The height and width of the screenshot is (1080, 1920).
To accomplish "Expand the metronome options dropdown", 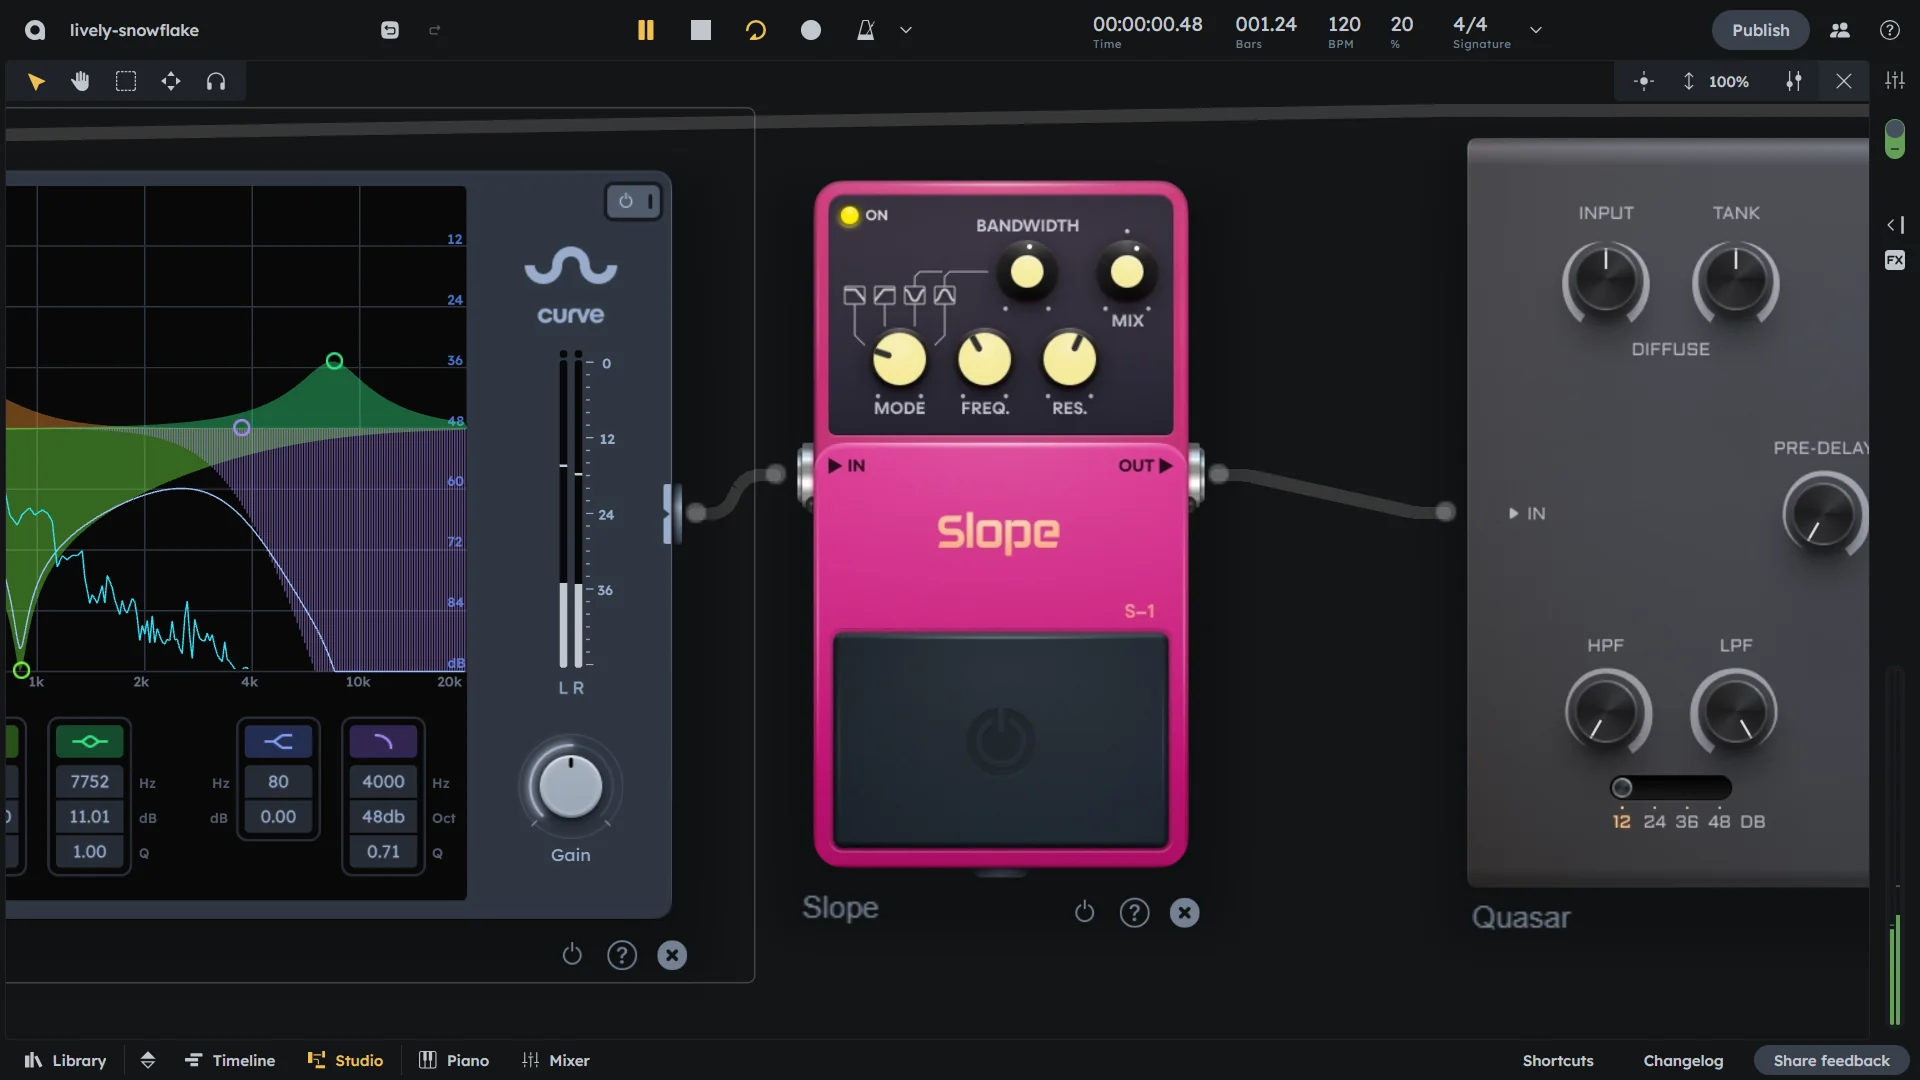I will point(906,30).
